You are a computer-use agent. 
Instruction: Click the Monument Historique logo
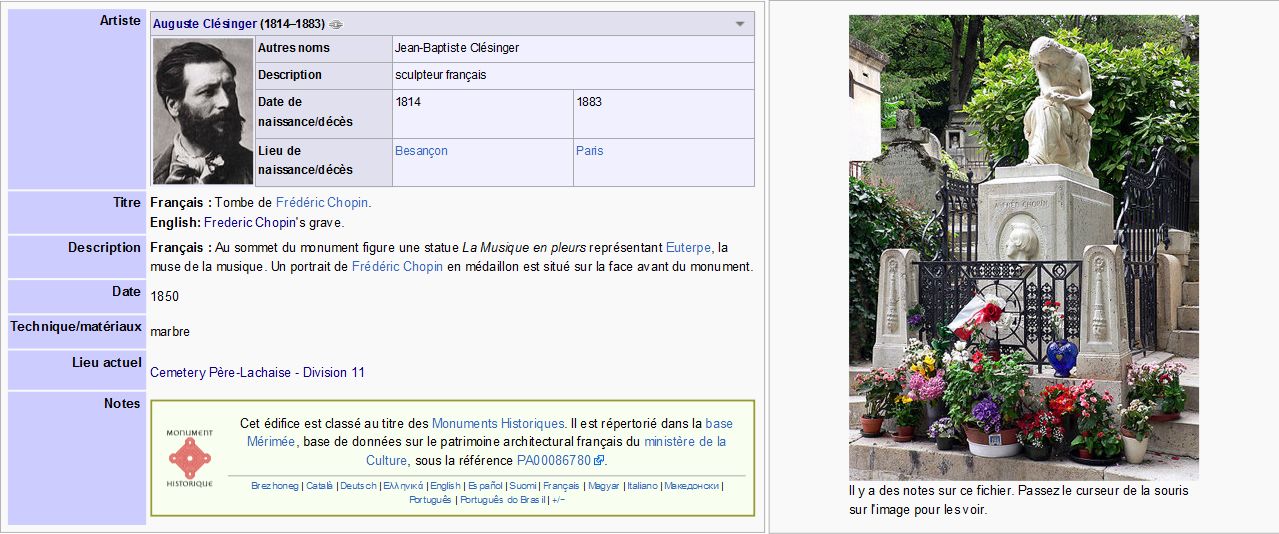[189, 458]
